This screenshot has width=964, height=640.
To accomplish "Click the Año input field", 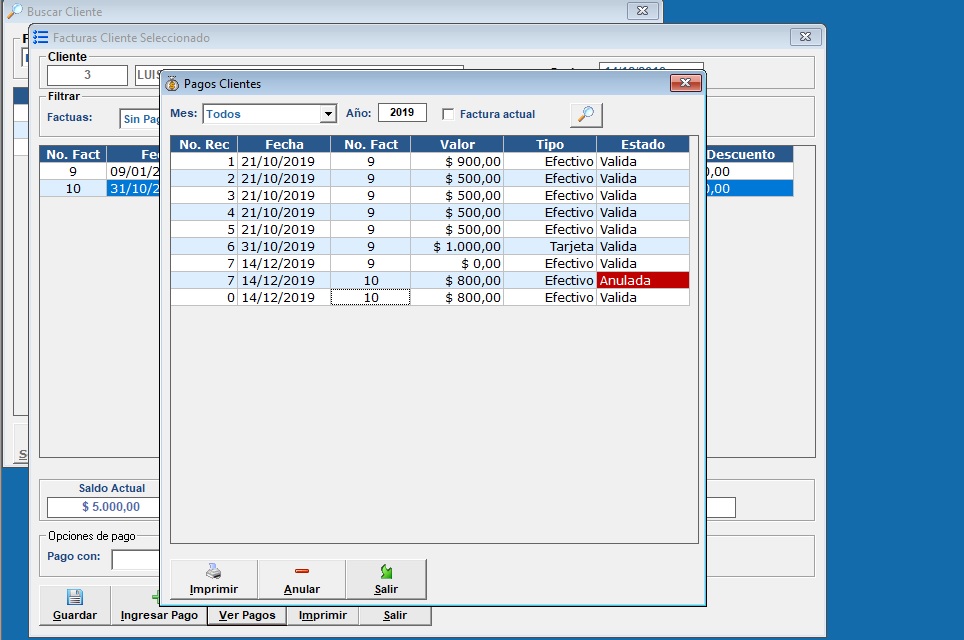I will click(x=402, y=113).
